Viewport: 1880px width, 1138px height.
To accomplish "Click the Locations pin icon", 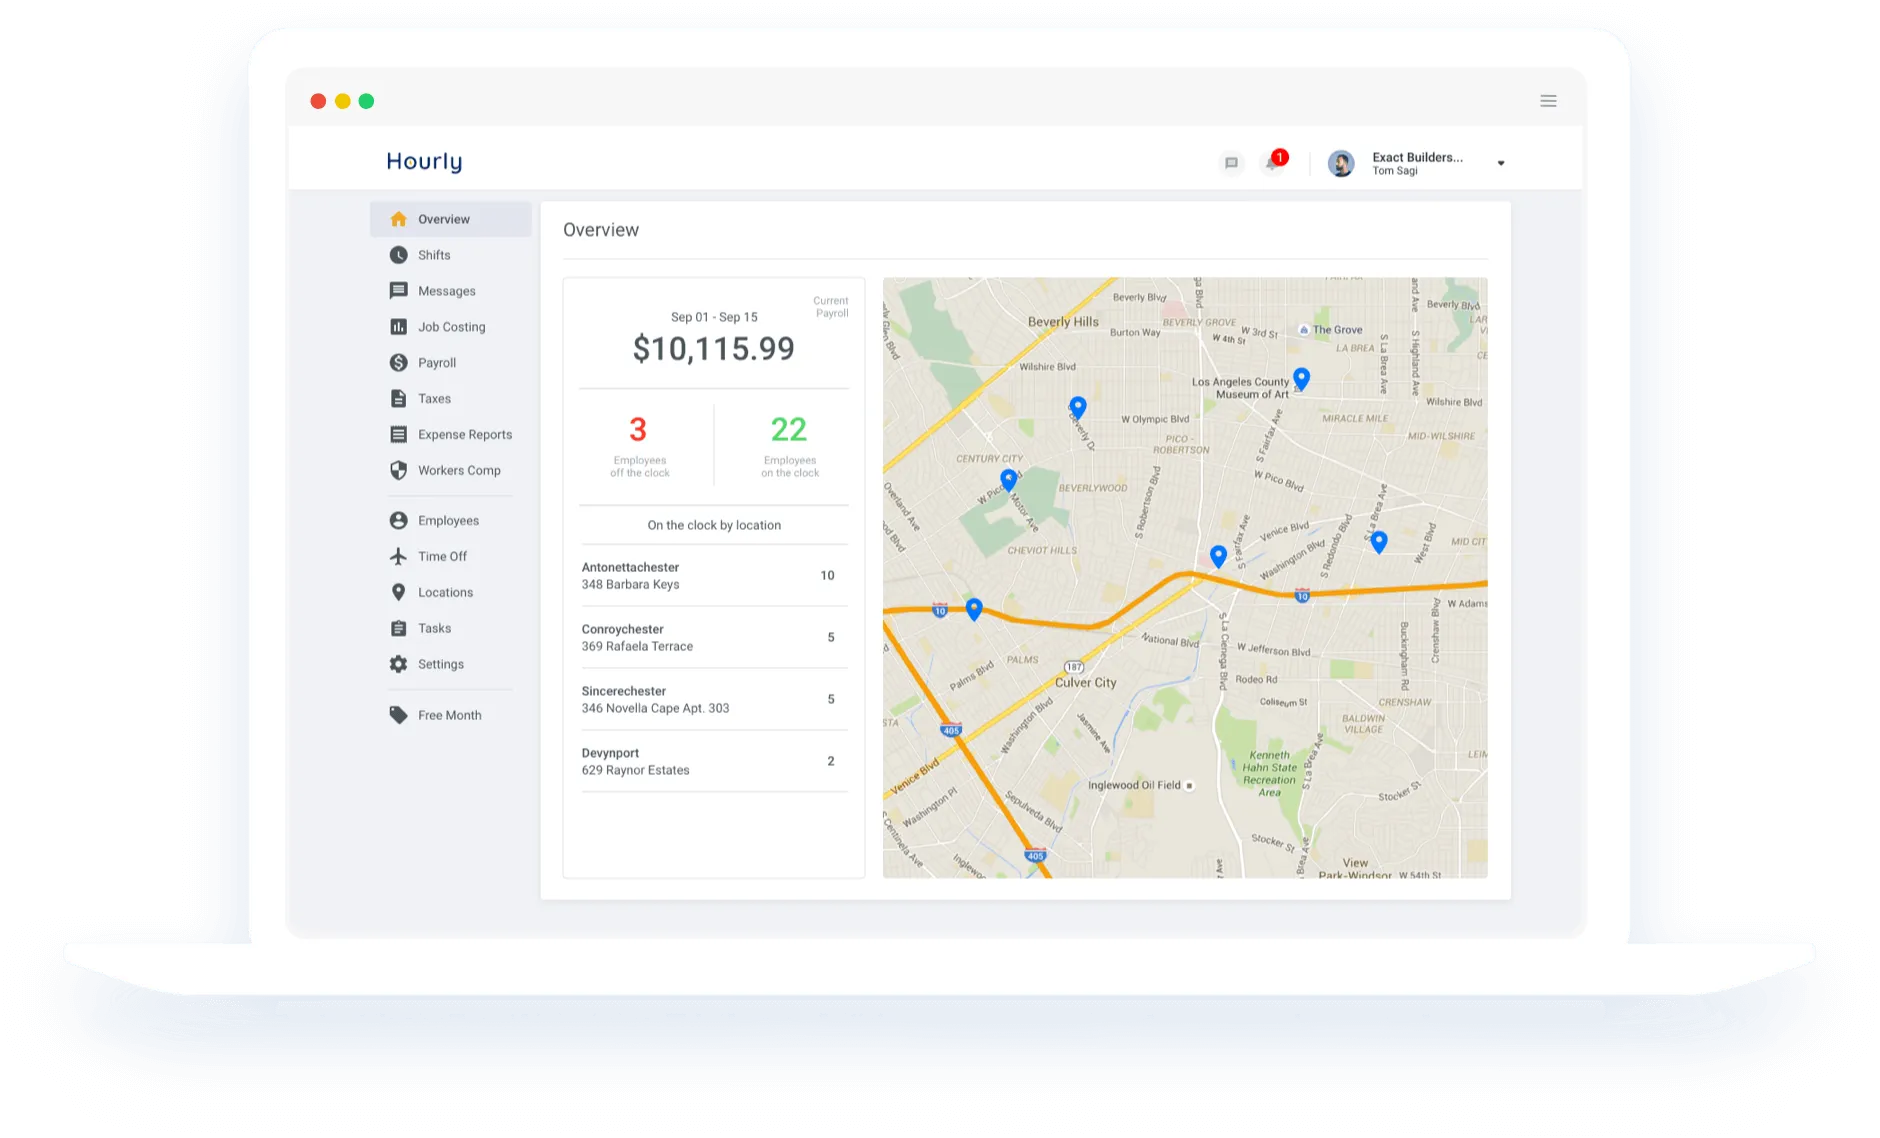I will [x=399, y=592].
